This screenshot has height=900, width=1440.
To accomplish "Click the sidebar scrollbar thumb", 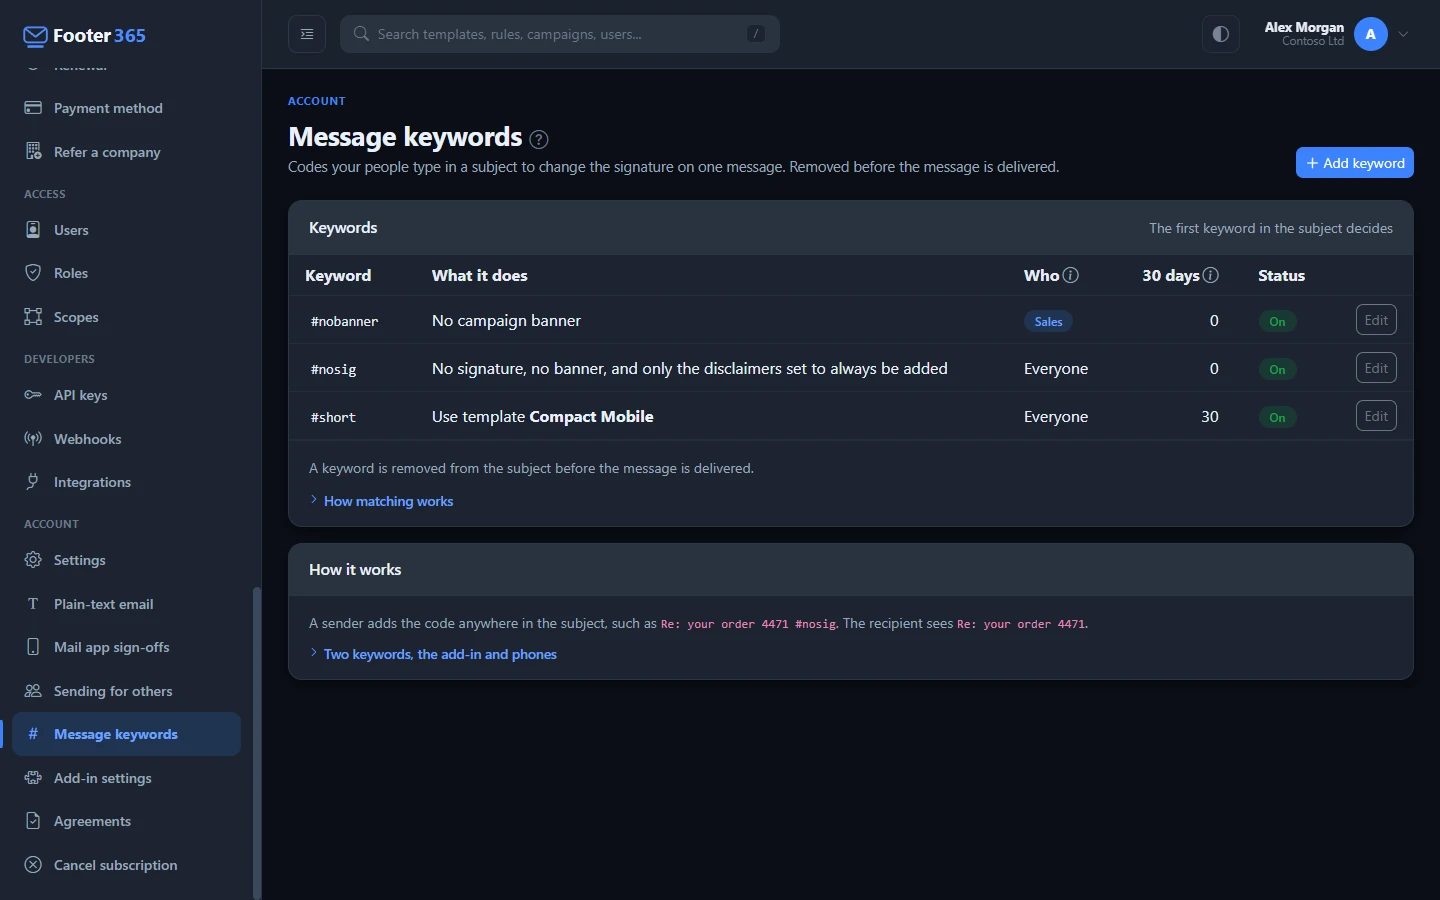I will pyautogui.click(x=257, y=743).
